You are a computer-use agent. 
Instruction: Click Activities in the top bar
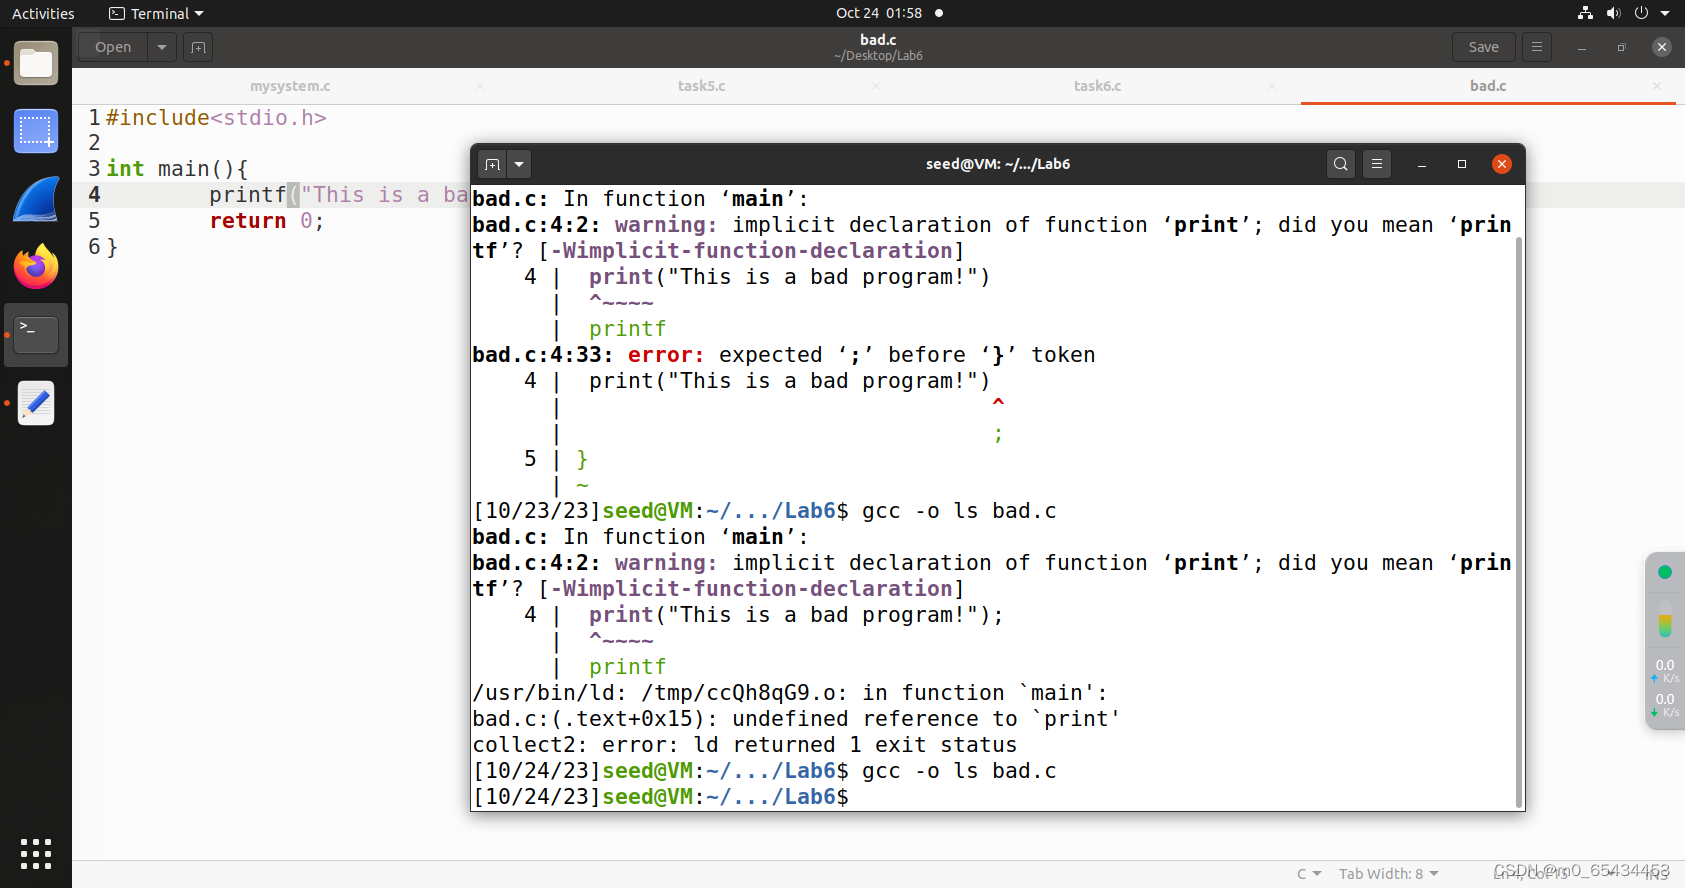coord(43,13)
